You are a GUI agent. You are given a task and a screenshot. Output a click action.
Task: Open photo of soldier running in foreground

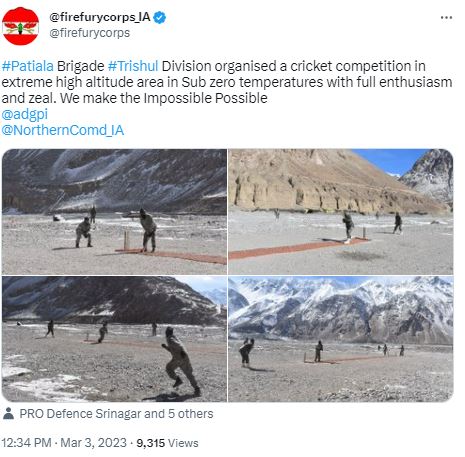tap(114, 339)
